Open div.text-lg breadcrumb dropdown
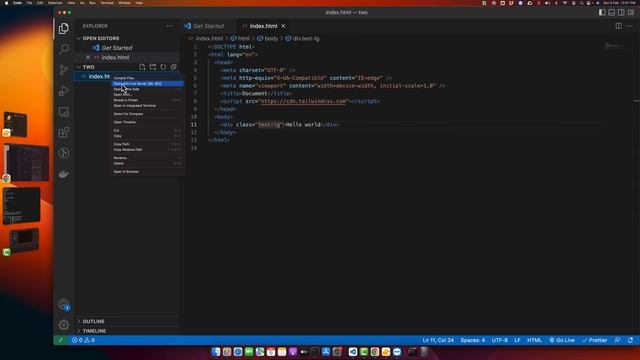Viewport: 640px width, 360px height. point(302,38)
